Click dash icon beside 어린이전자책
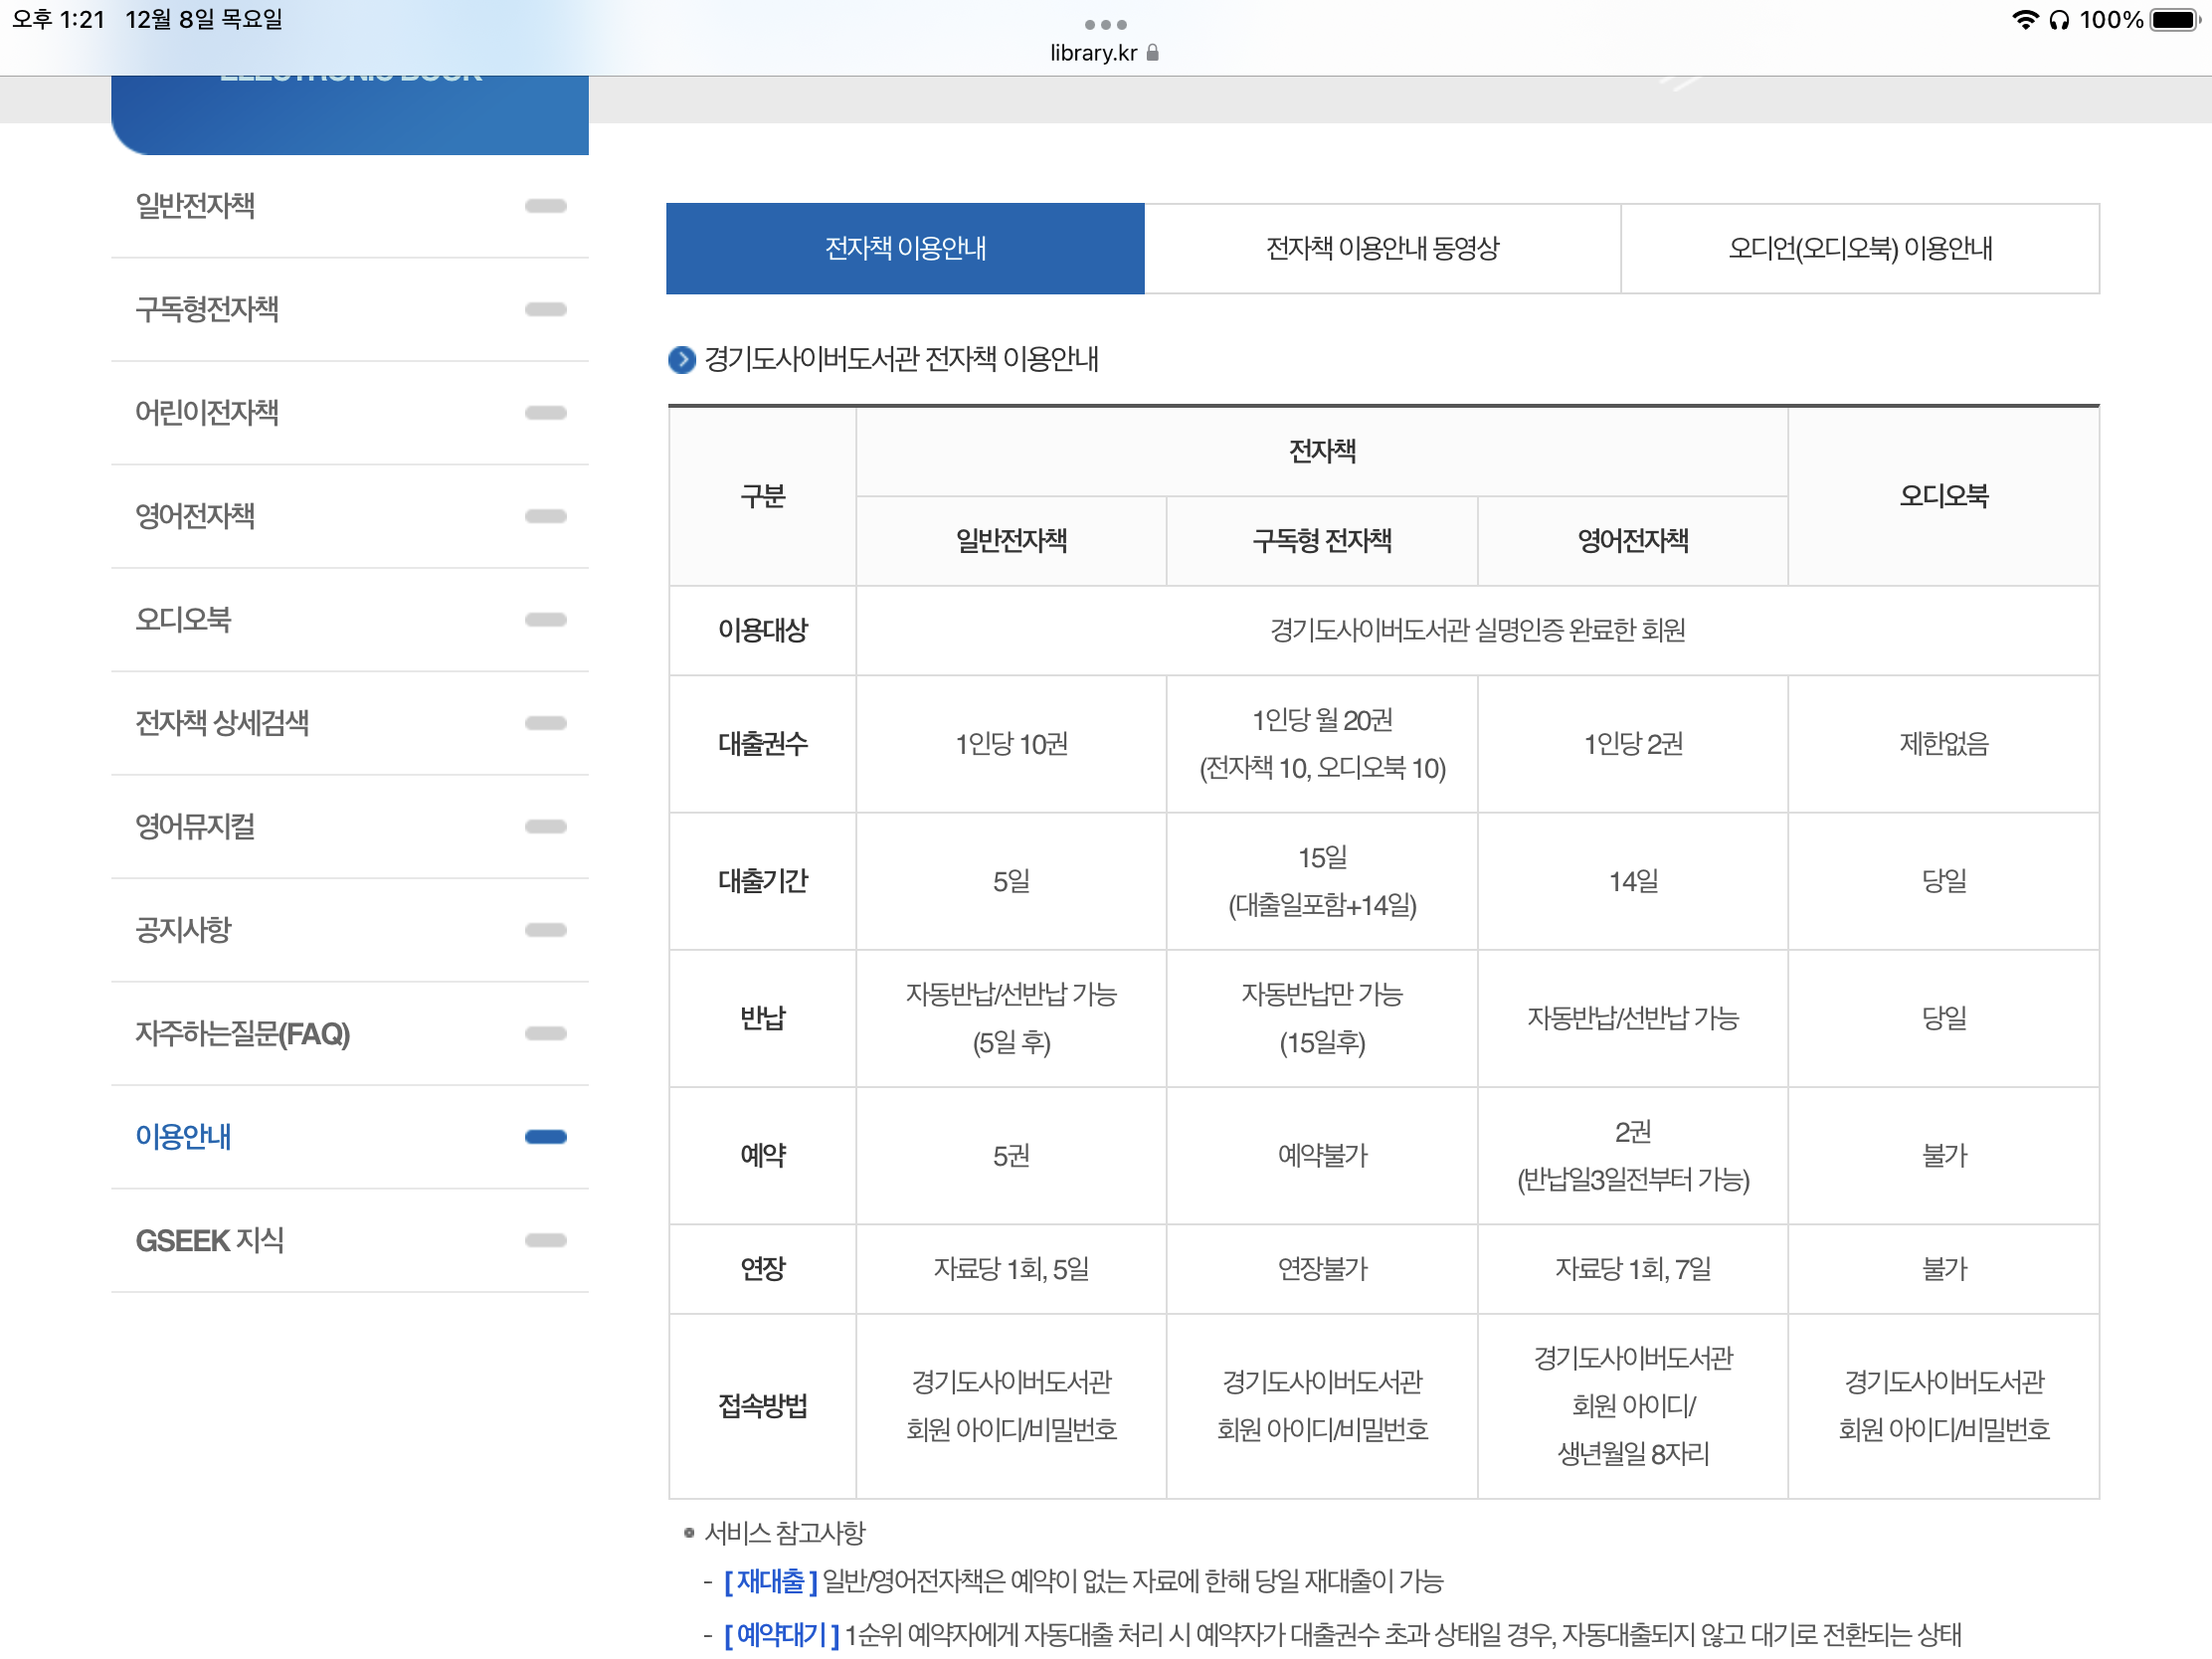Screen dimensions: 2212x1659 point(545,413)
